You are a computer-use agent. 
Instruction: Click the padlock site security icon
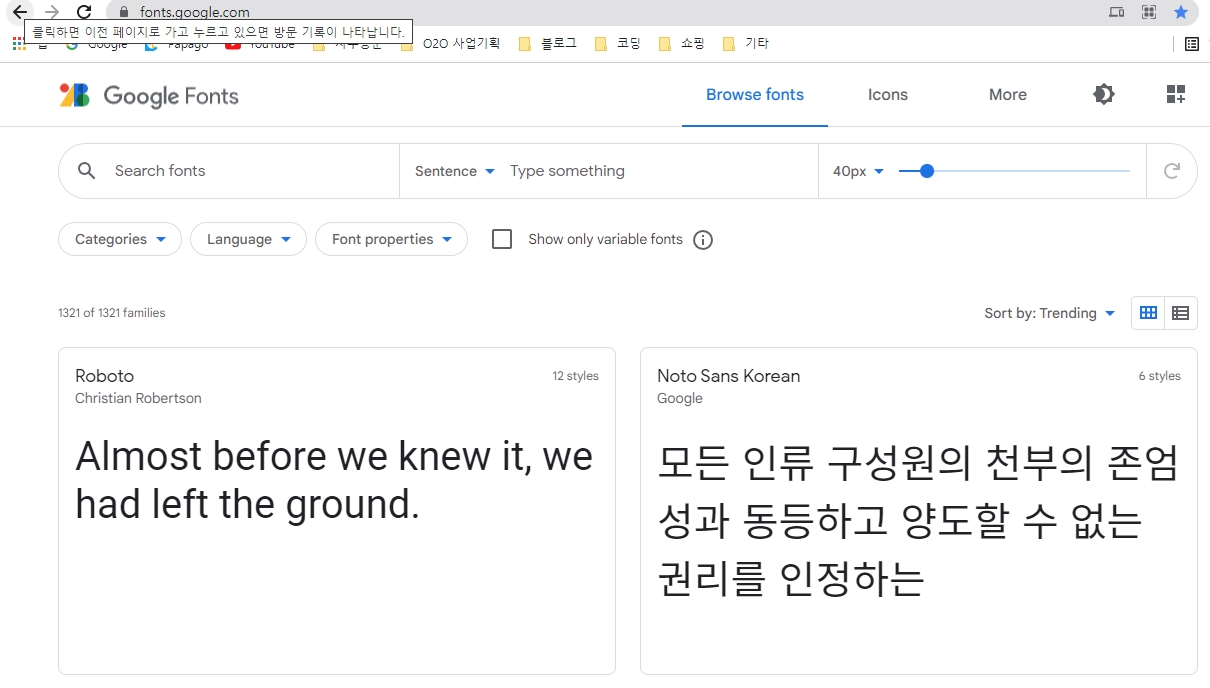(124, 12)
